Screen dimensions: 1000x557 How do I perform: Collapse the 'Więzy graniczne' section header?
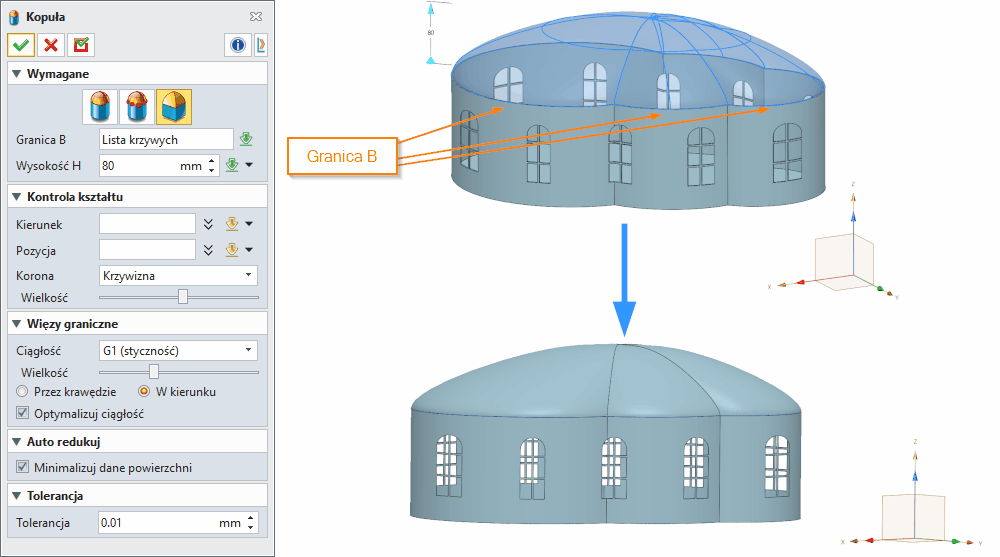(16, 324)
